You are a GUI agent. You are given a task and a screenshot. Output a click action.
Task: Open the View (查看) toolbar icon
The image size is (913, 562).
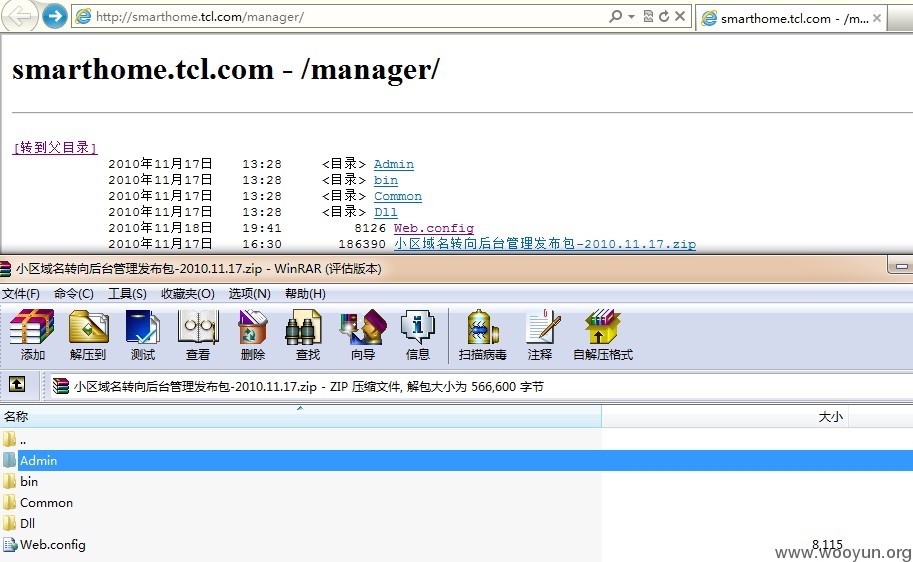198,334
